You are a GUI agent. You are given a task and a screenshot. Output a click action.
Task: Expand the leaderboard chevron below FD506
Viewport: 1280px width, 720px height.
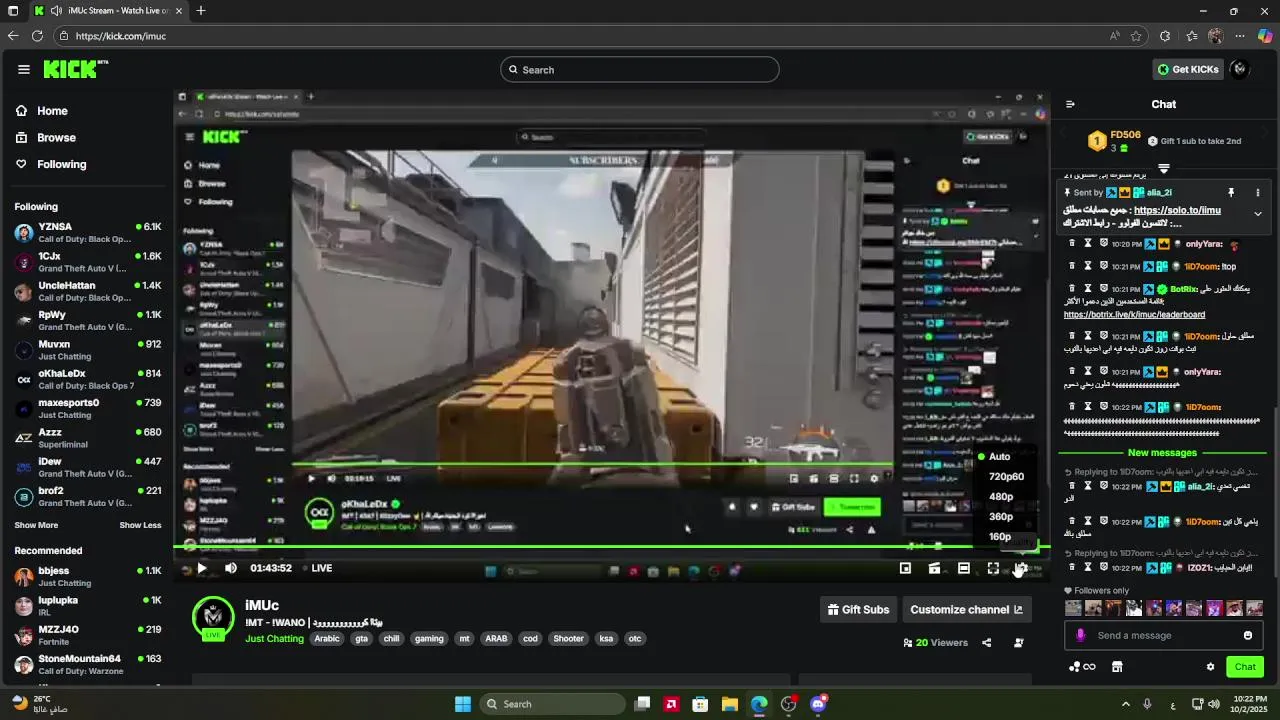point(1164,168)
